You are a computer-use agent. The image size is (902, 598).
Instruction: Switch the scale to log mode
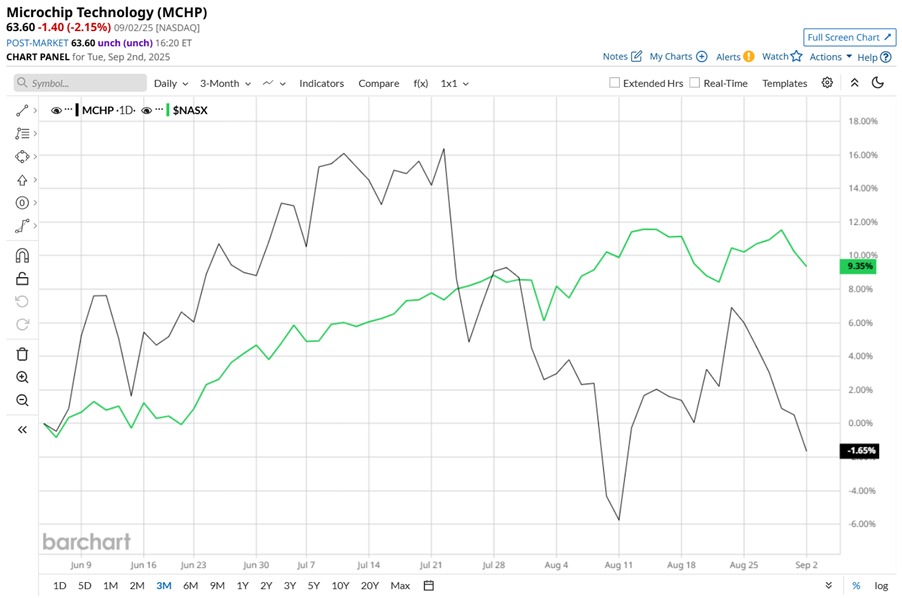(x=881, y=585)
